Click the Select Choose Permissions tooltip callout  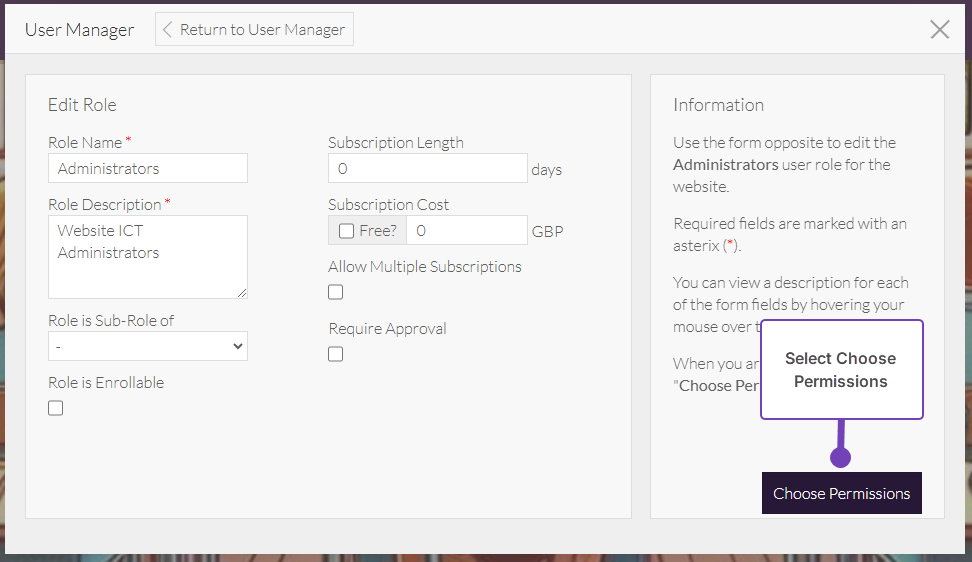[x=841, y=370]
